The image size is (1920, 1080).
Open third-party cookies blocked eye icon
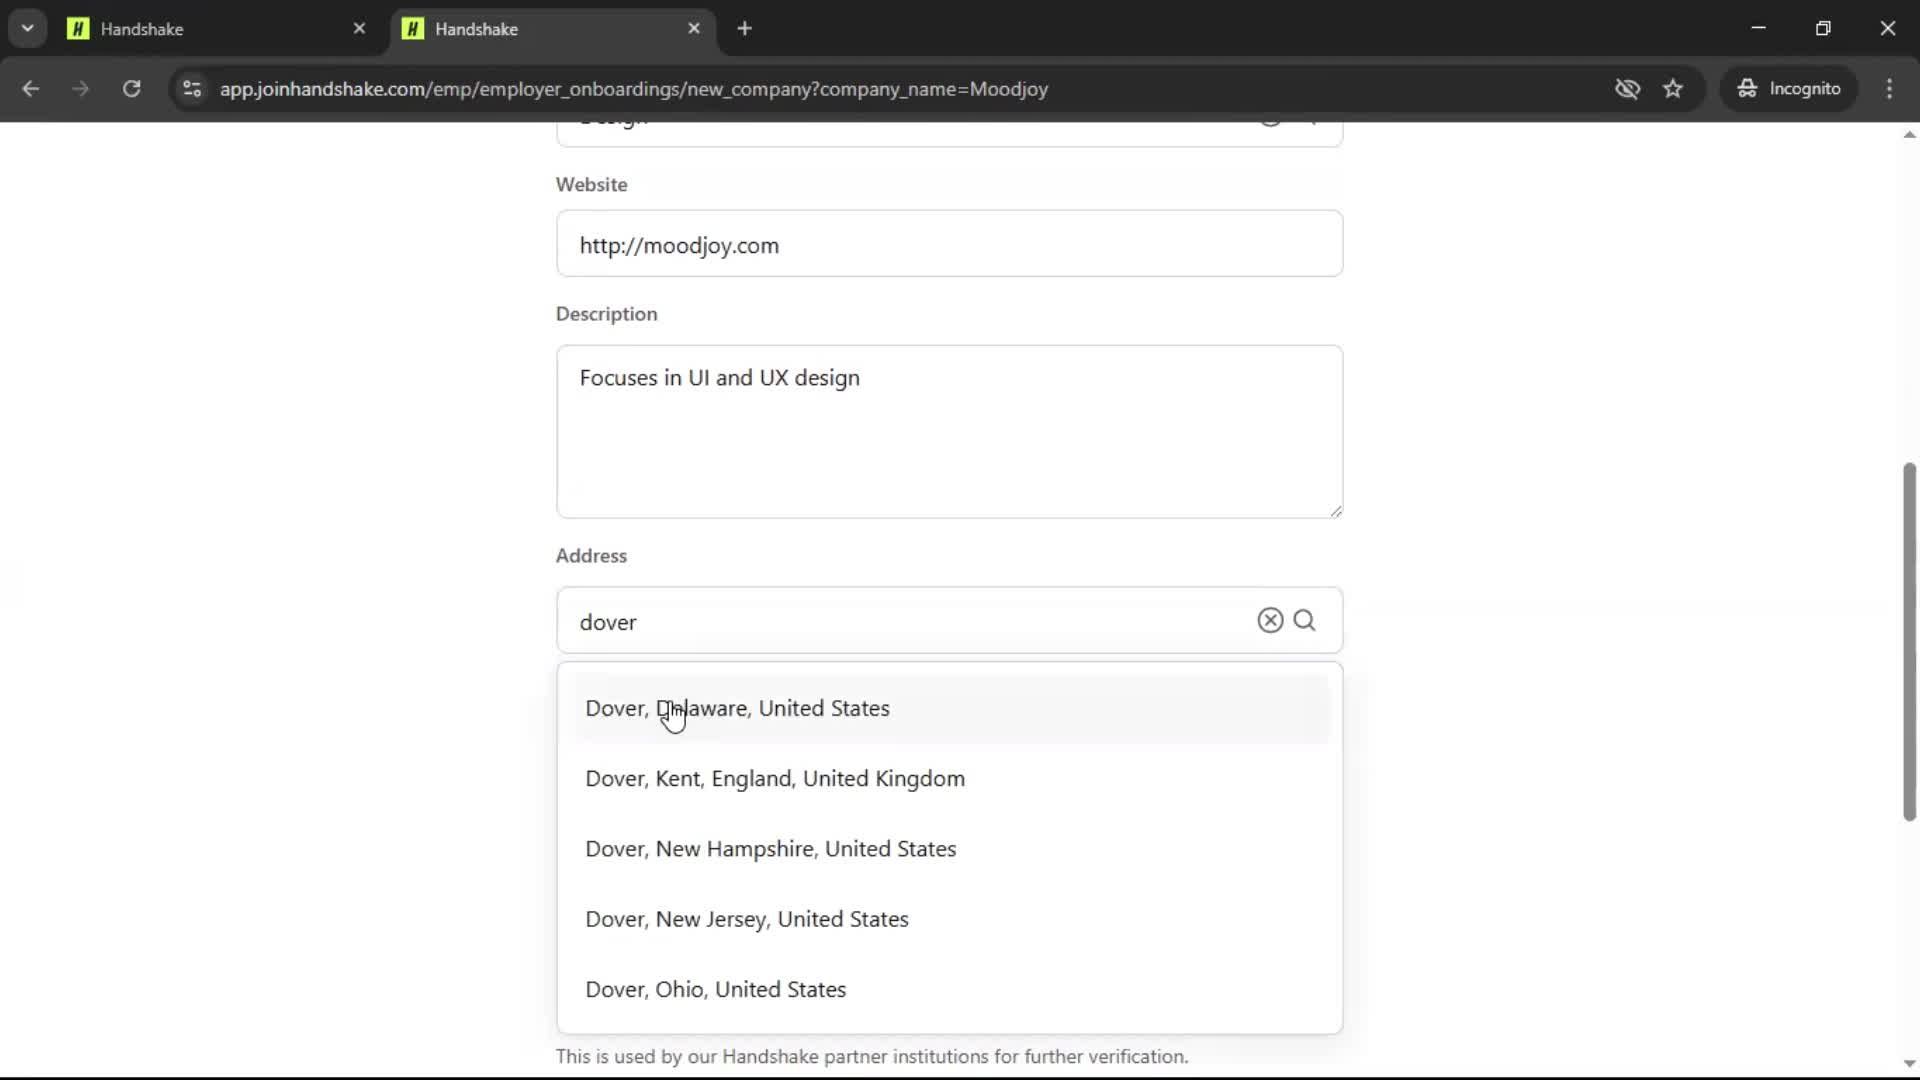1627,89
